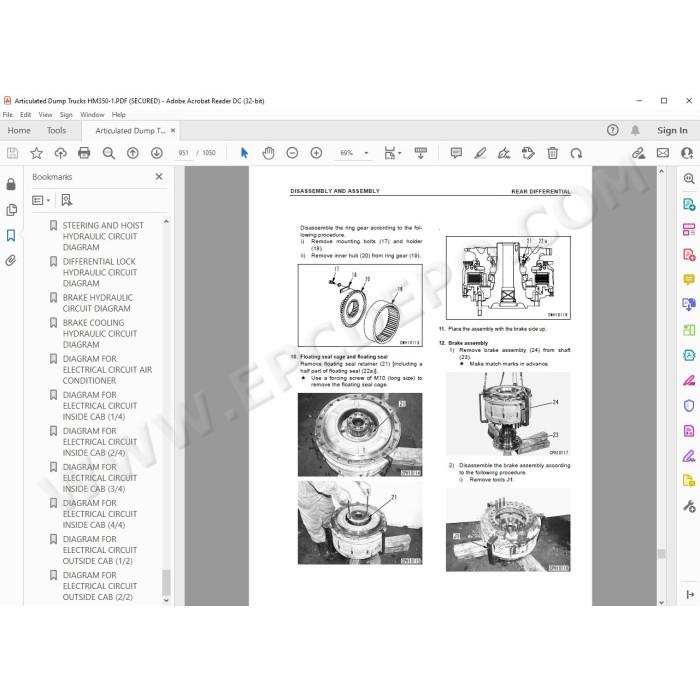
Task: Open bookmark STEERING AND HOIST HYDRAULIC CIRCUIT DIAGRAM
Action: coord(103,236)
